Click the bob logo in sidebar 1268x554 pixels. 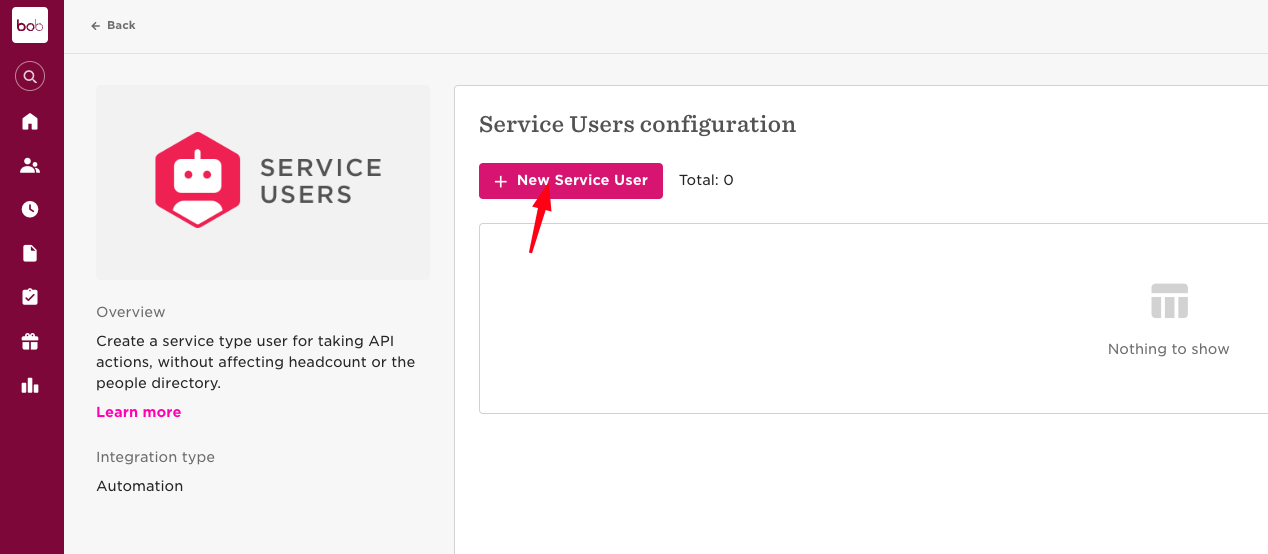click(x=30, y=25)
